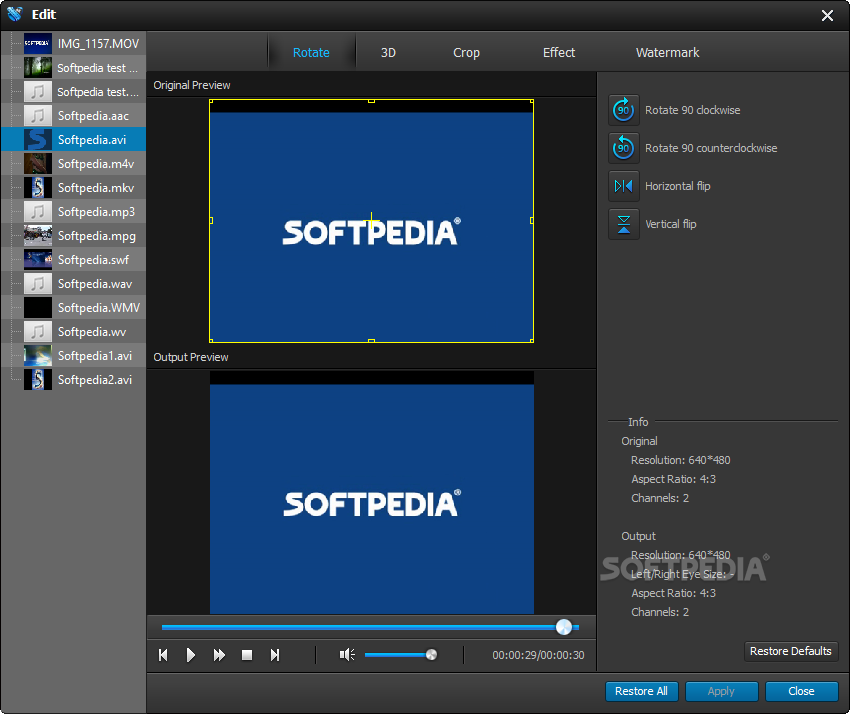Click the time readout 00:00:29/00:00:30
The width and height of the screenshot is (850, 714).
click(538, 655)
